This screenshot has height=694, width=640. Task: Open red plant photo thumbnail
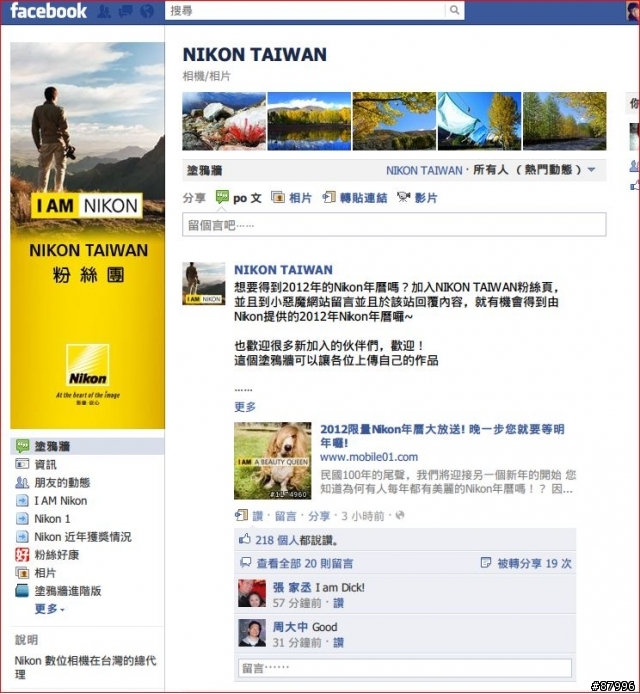[224, 121]
